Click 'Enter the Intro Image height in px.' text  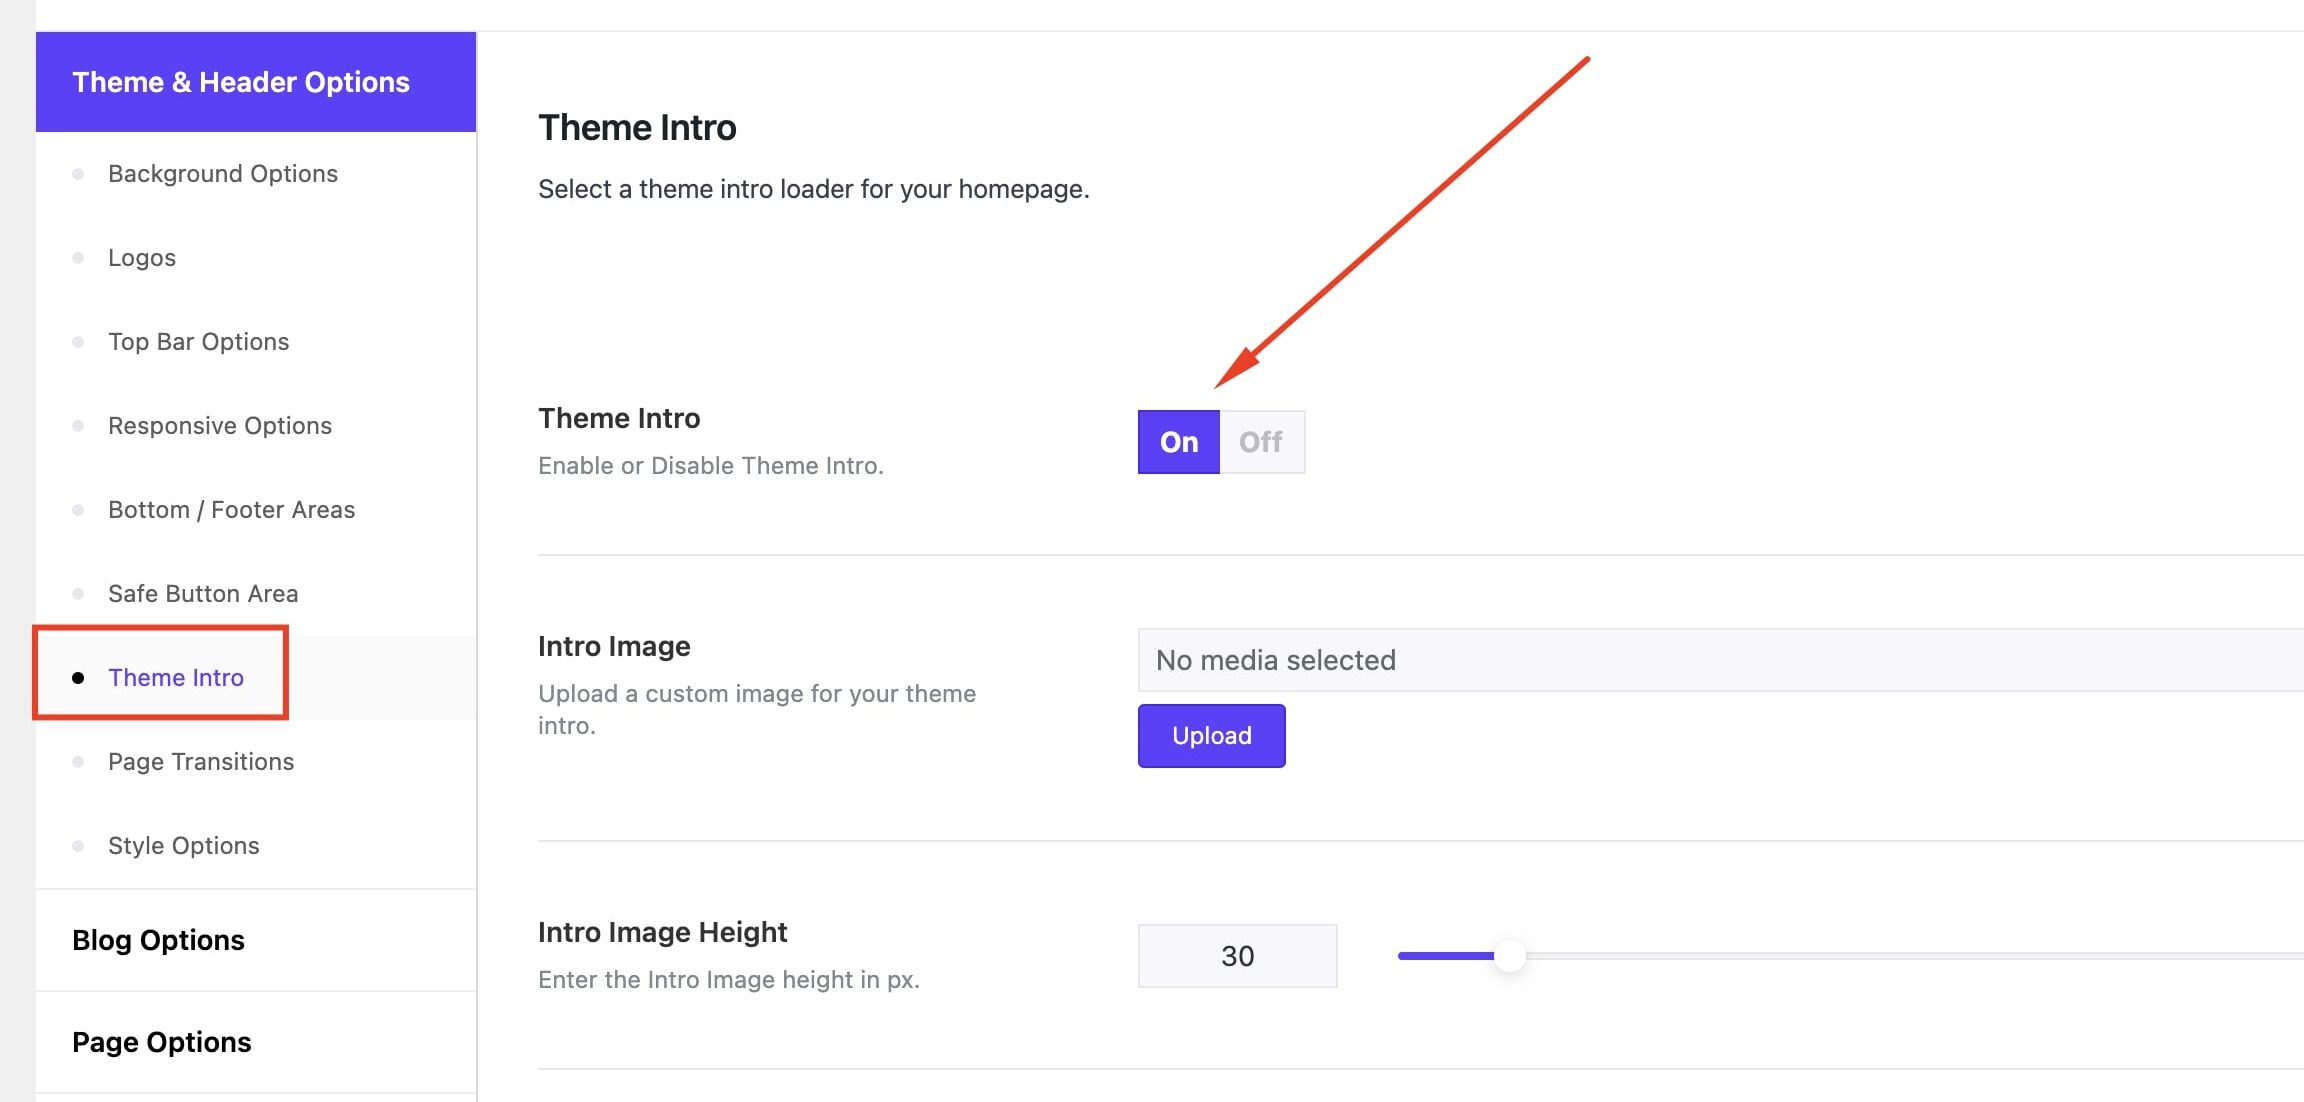729,980
